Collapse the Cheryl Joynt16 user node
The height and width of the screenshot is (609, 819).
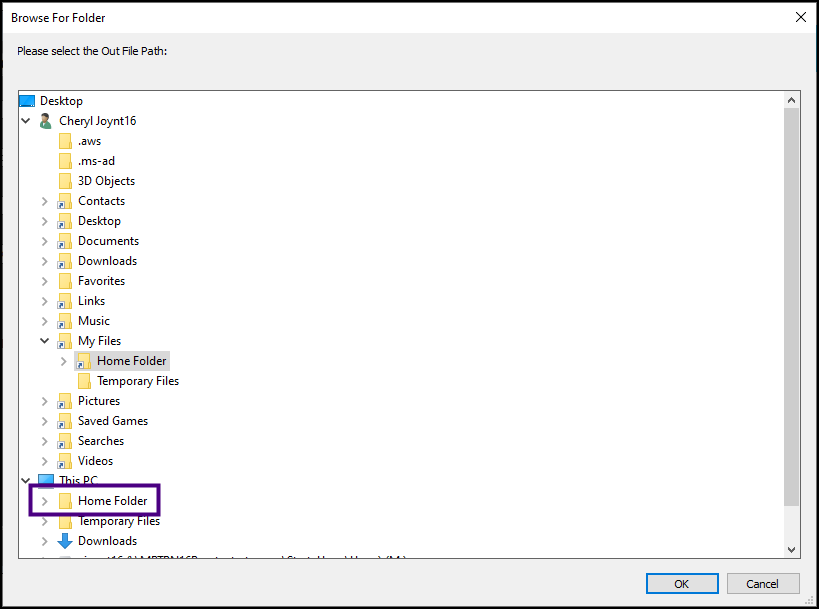26,121
